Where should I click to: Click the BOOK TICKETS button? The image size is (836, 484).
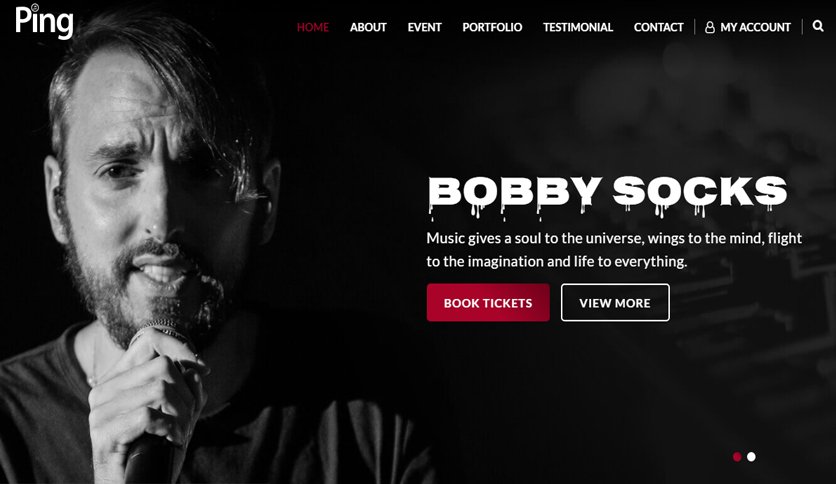coord(488,303)
